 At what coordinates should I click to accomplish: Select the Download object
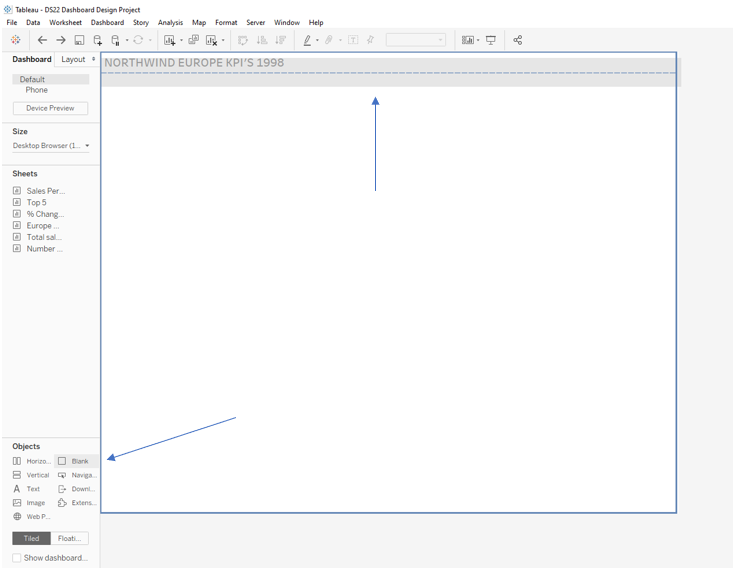click(x=77, y=489)
